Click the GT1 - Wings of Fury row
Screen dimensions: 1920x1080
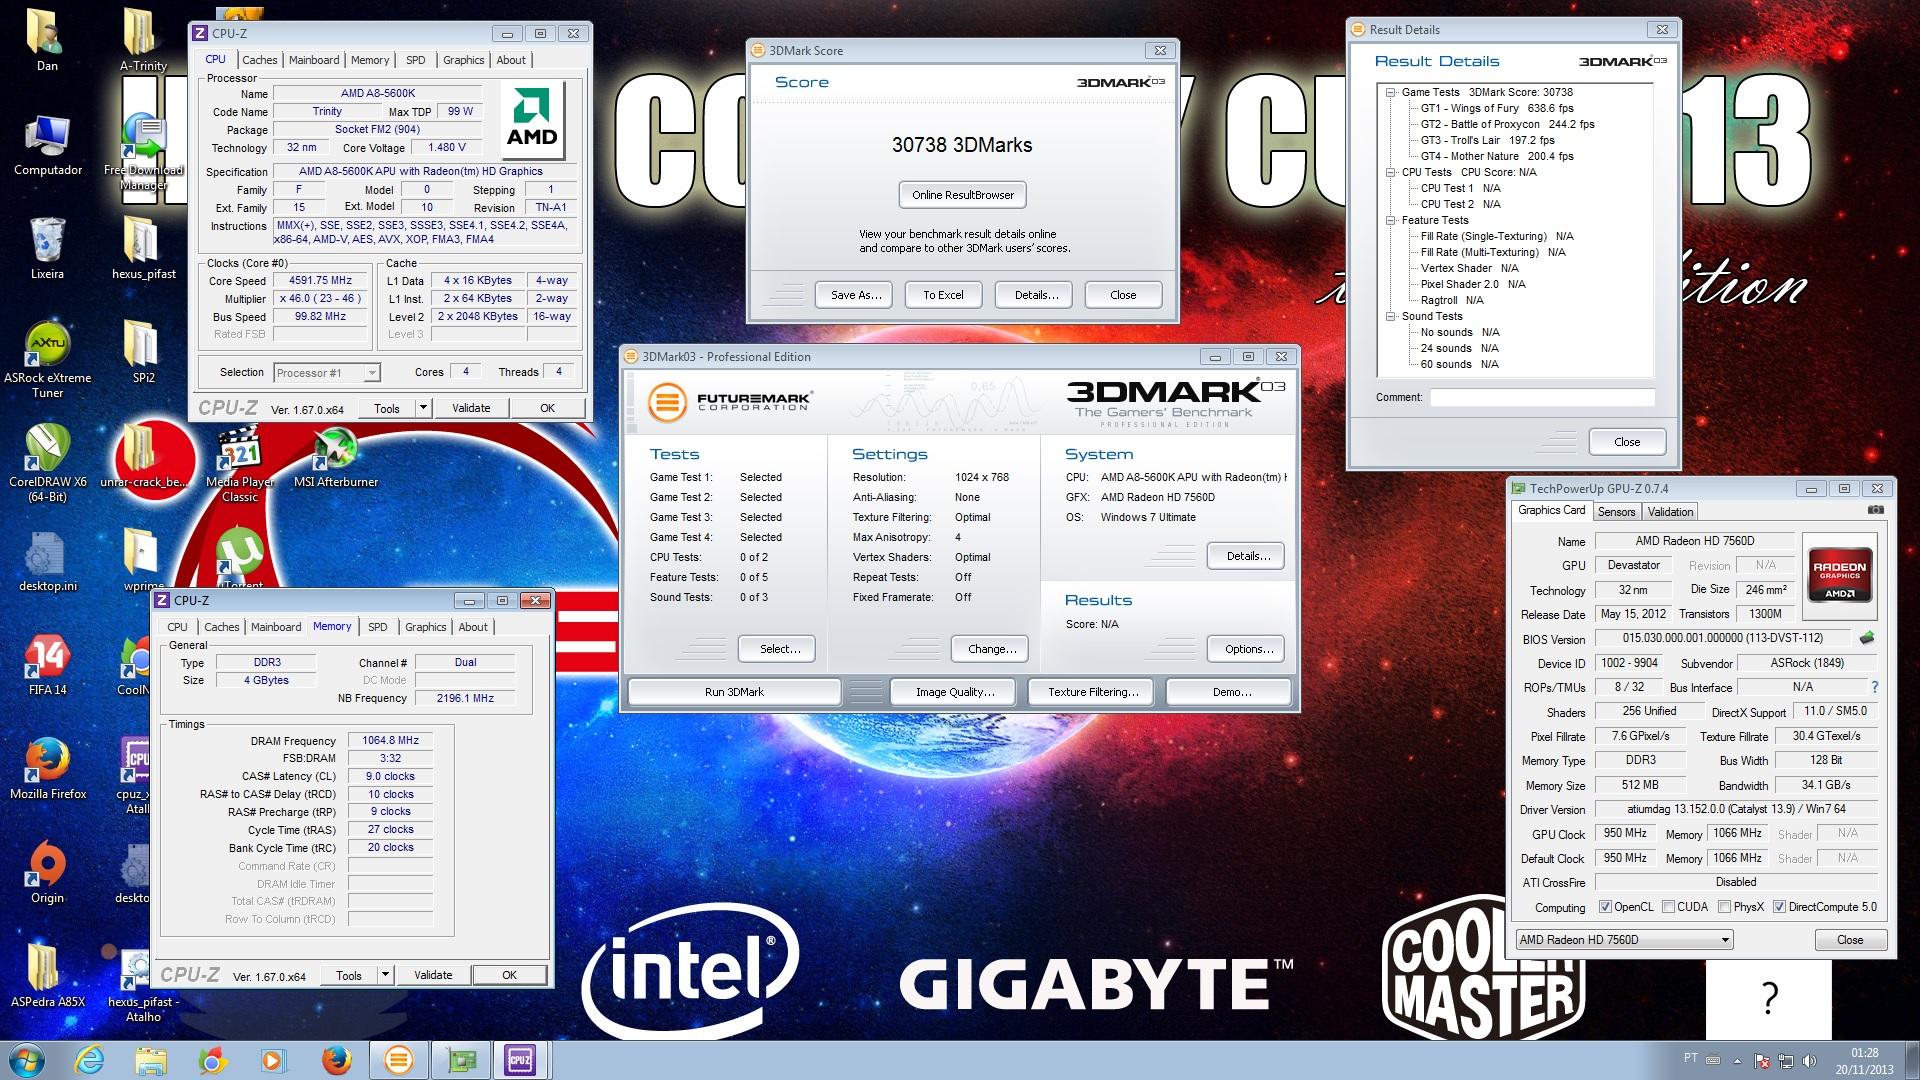(1497, 108)
